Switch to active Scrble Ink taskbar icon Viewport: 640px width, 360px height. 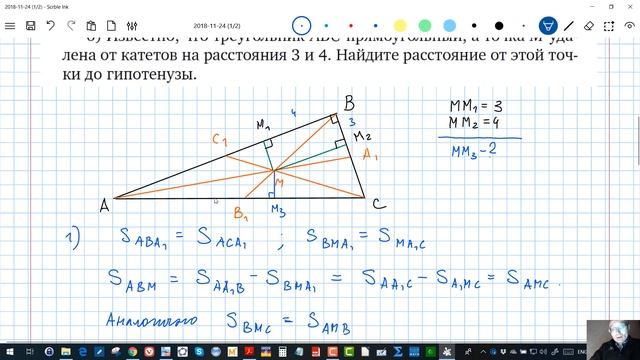click(x=447, y=352)
